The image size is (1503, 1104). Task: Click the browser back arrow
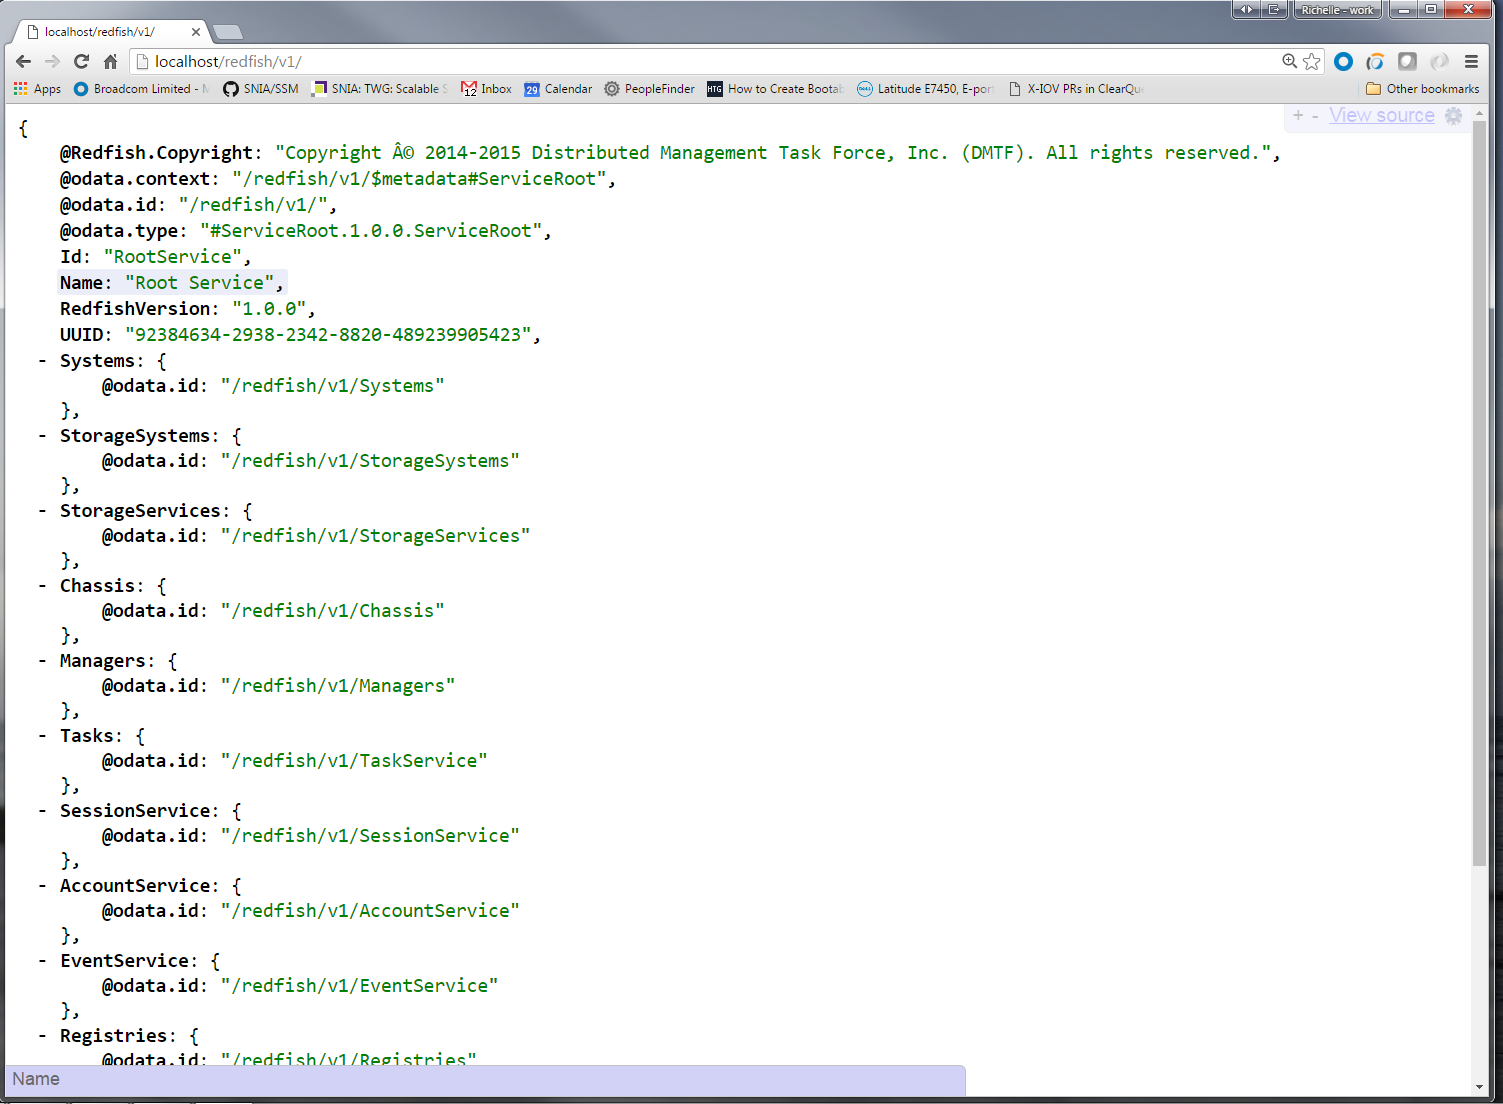click(24, 62)
